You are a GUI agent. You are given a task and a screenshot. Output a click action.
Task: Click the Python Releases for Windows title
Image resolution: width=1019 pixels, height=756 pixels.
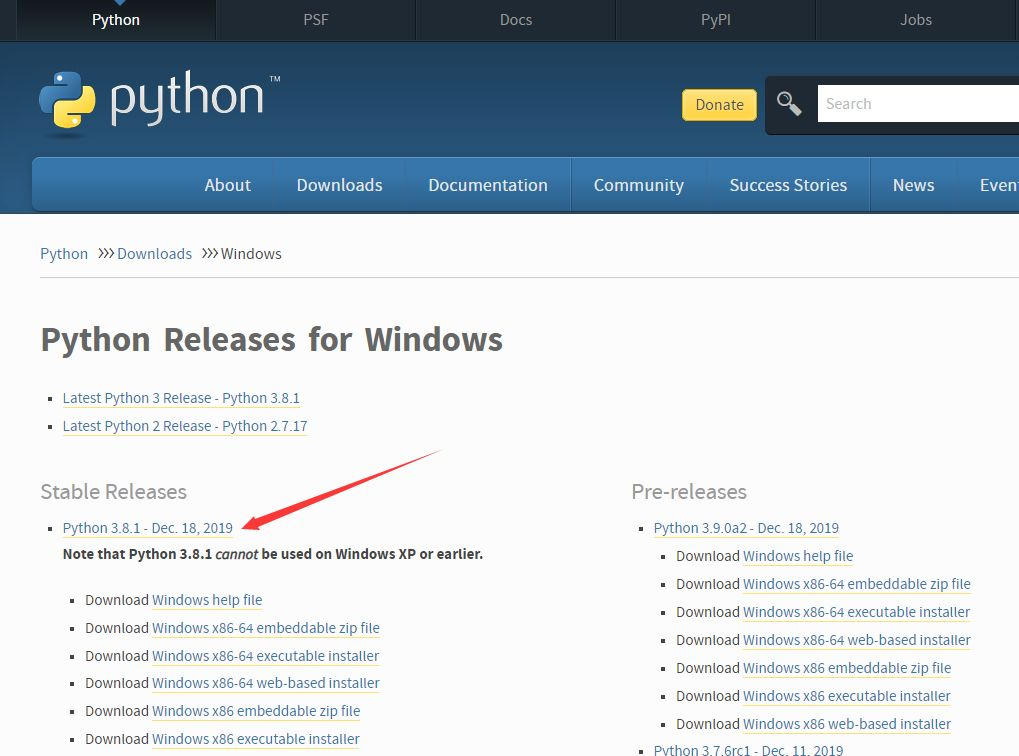click(x=272, y=339)
